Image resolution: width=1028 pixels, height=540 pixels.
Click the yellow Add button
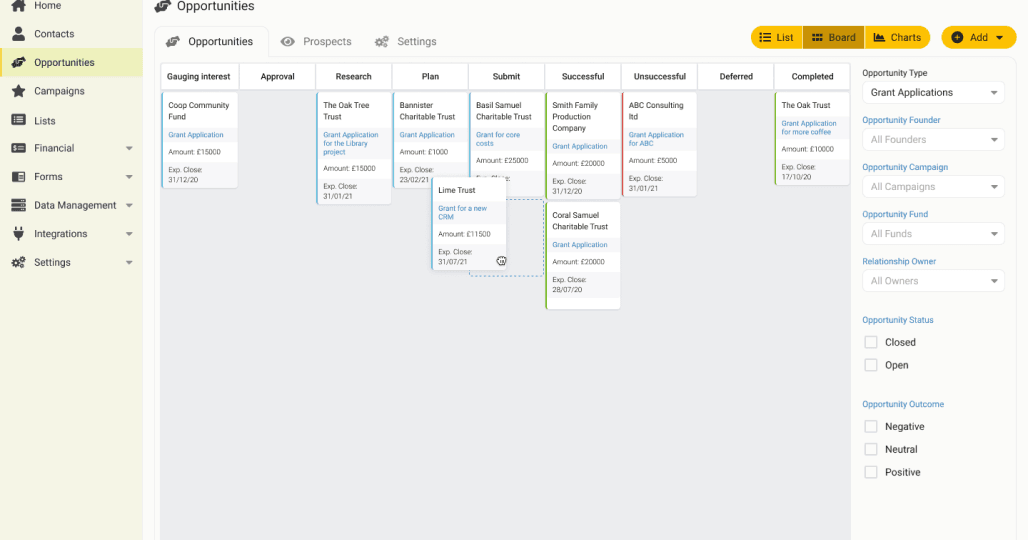coord(978,37)
